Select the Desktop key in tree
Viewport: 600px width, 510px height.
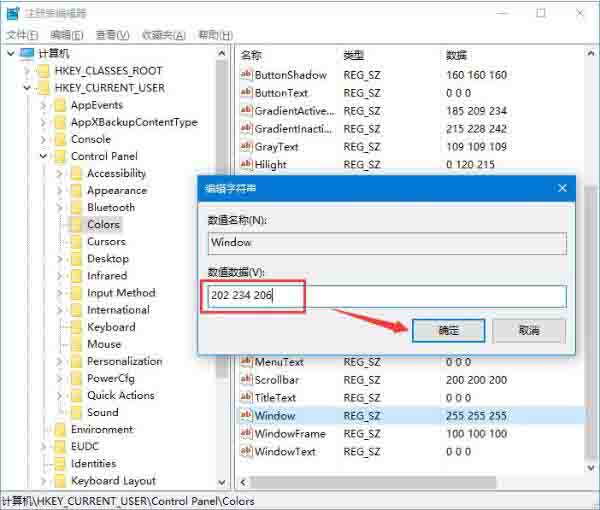(x=107, y=259)
